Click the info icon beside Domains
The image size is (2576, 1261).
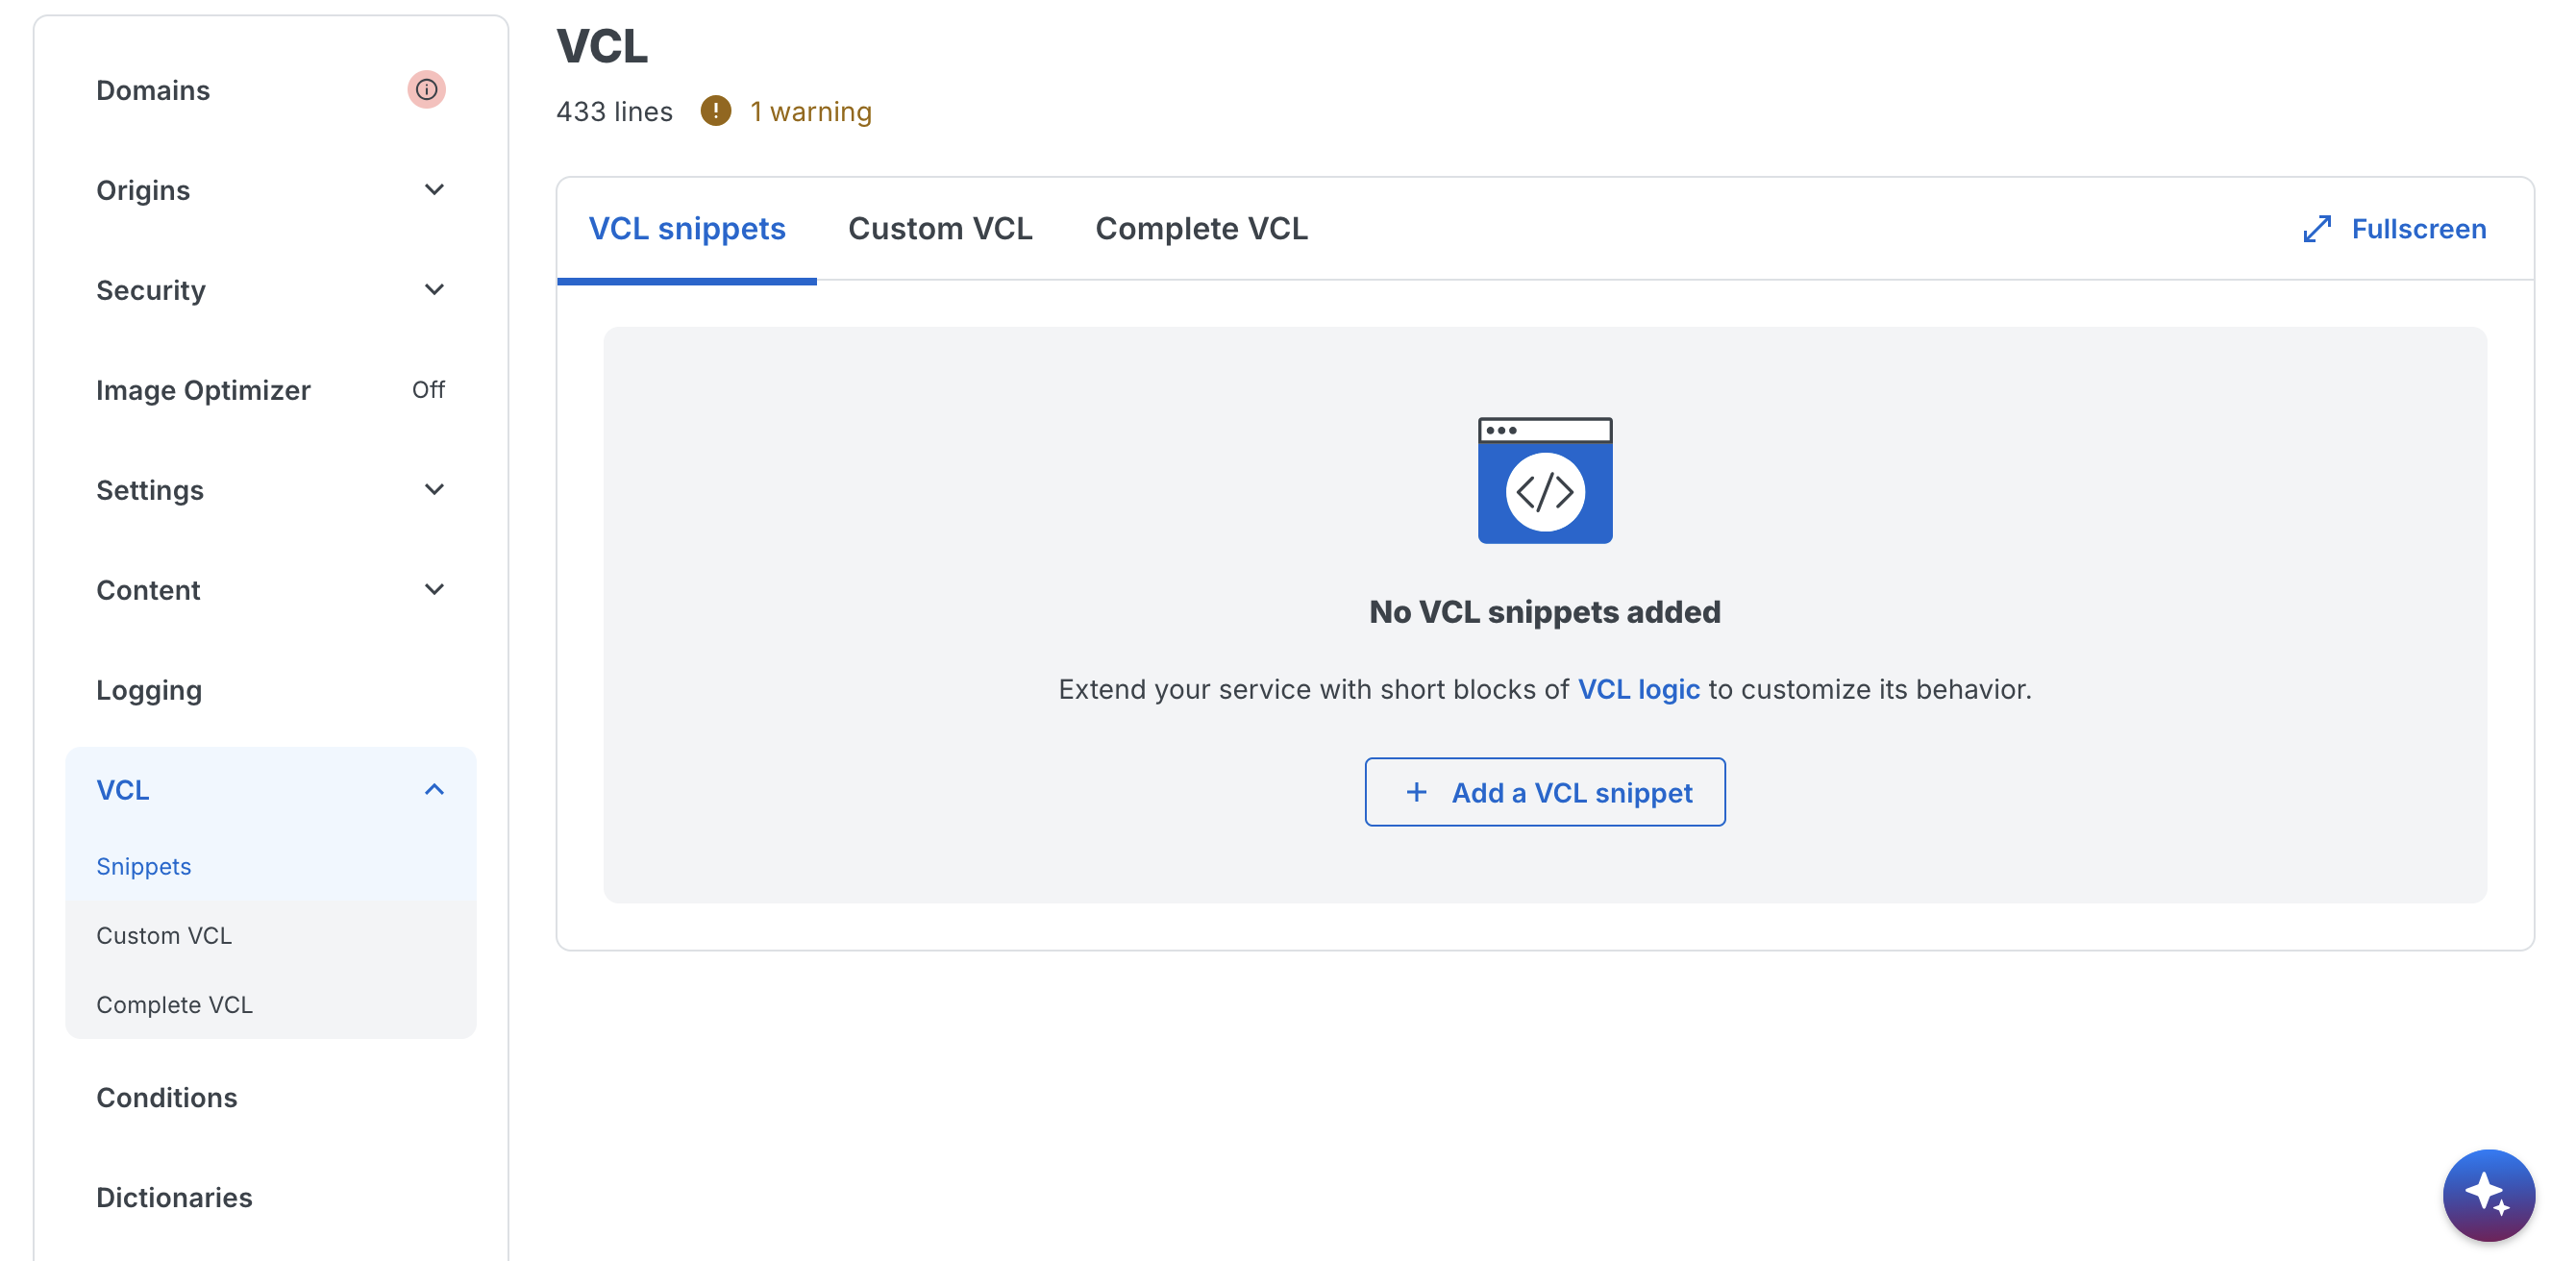coord(428,89)
